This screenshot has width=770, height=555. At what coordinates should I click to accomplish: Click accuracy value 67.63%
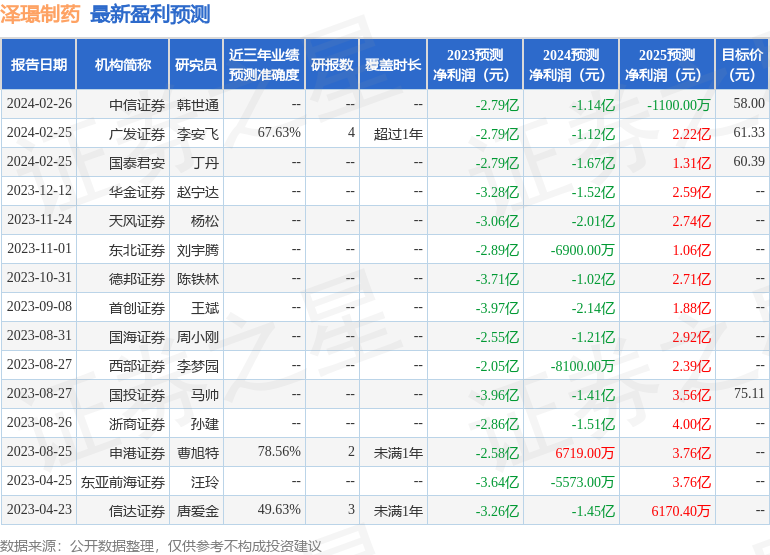tap(279, 132)
